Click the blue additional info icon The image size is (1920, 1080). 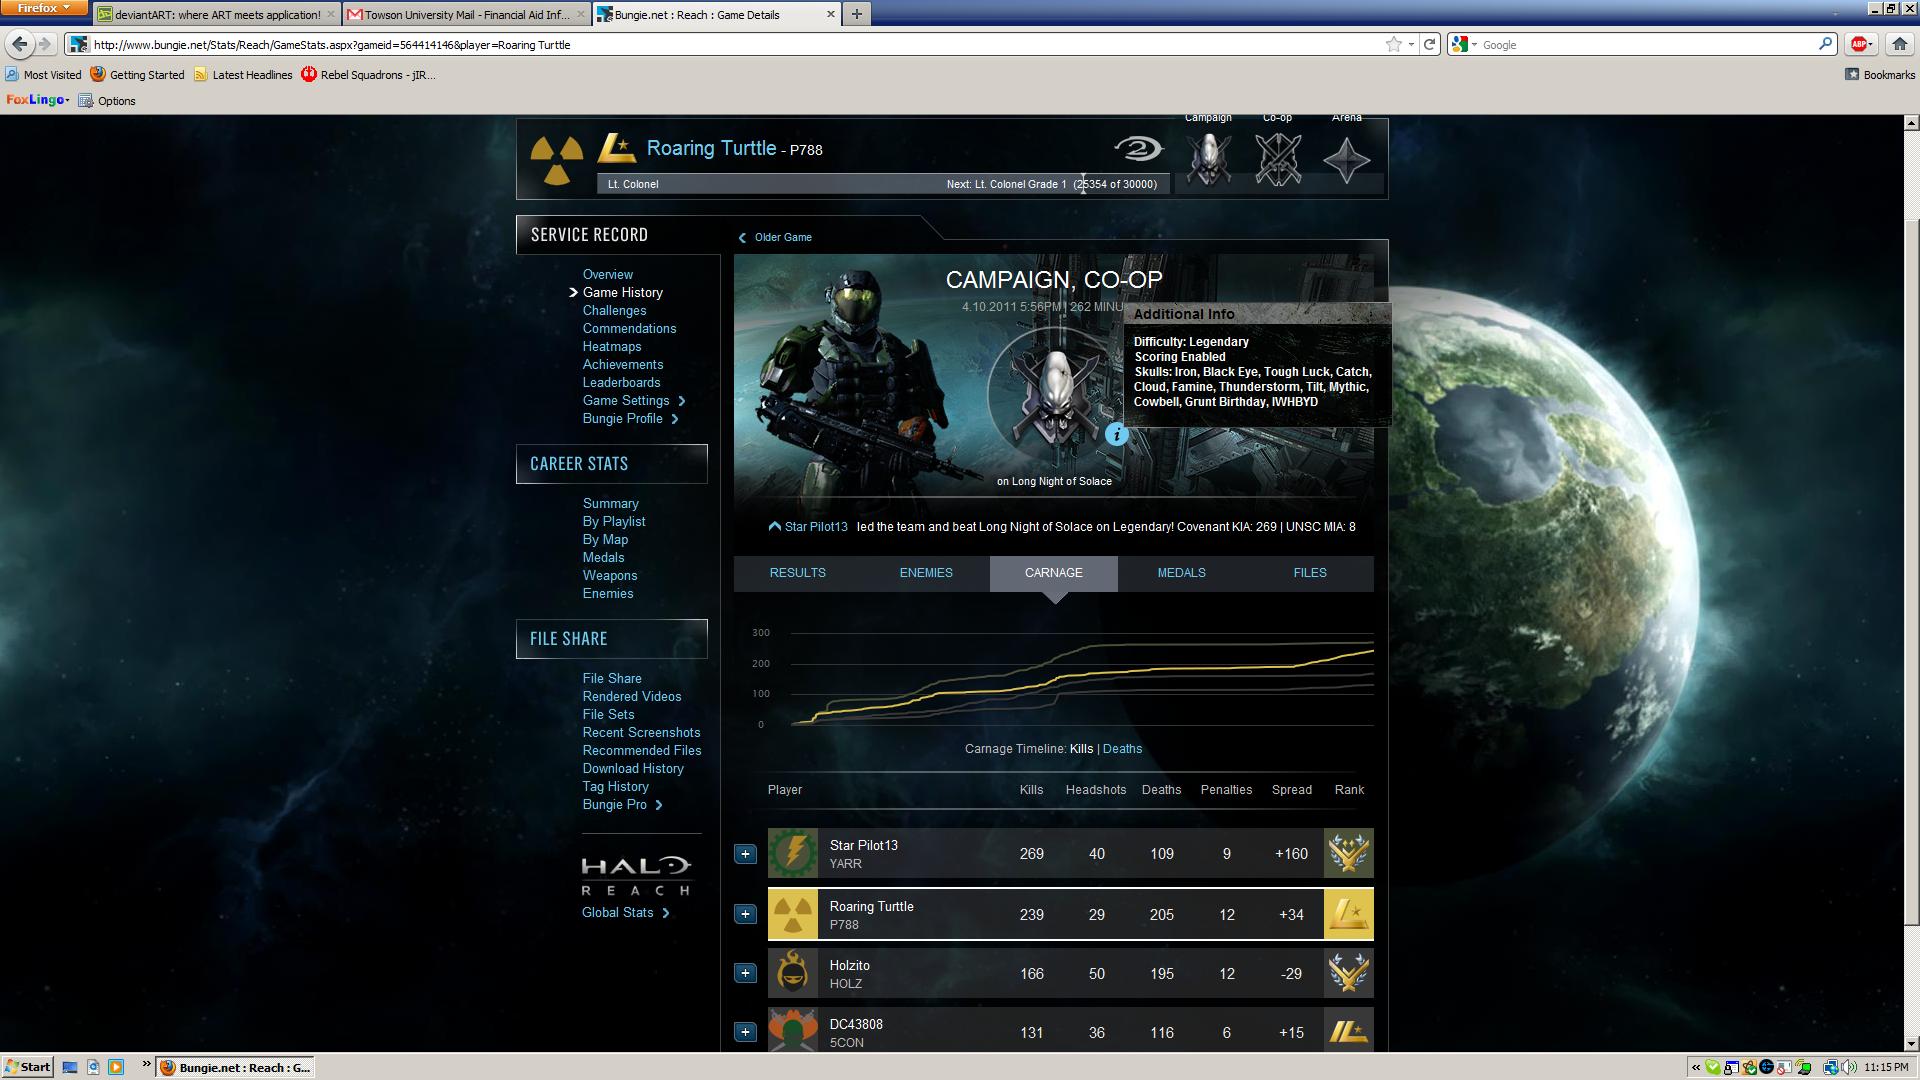point(1117,435)
